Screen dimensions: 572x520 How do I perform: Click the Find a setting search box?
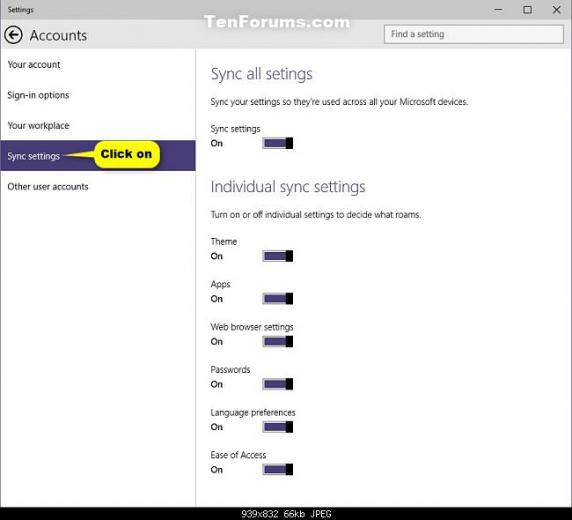click(474, 34)
